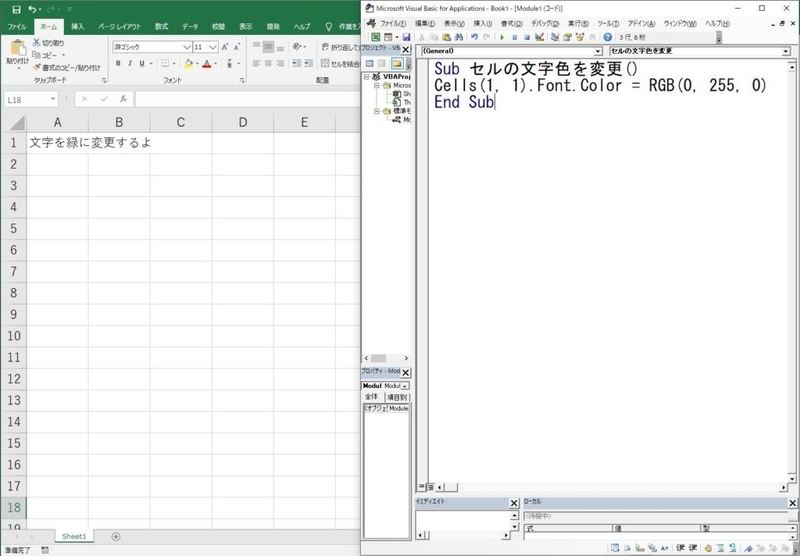800x556 pixels.
Task: Open Properties Window from VBA toolbar icon
Action: pyautogui.click(x=567, y=37)
